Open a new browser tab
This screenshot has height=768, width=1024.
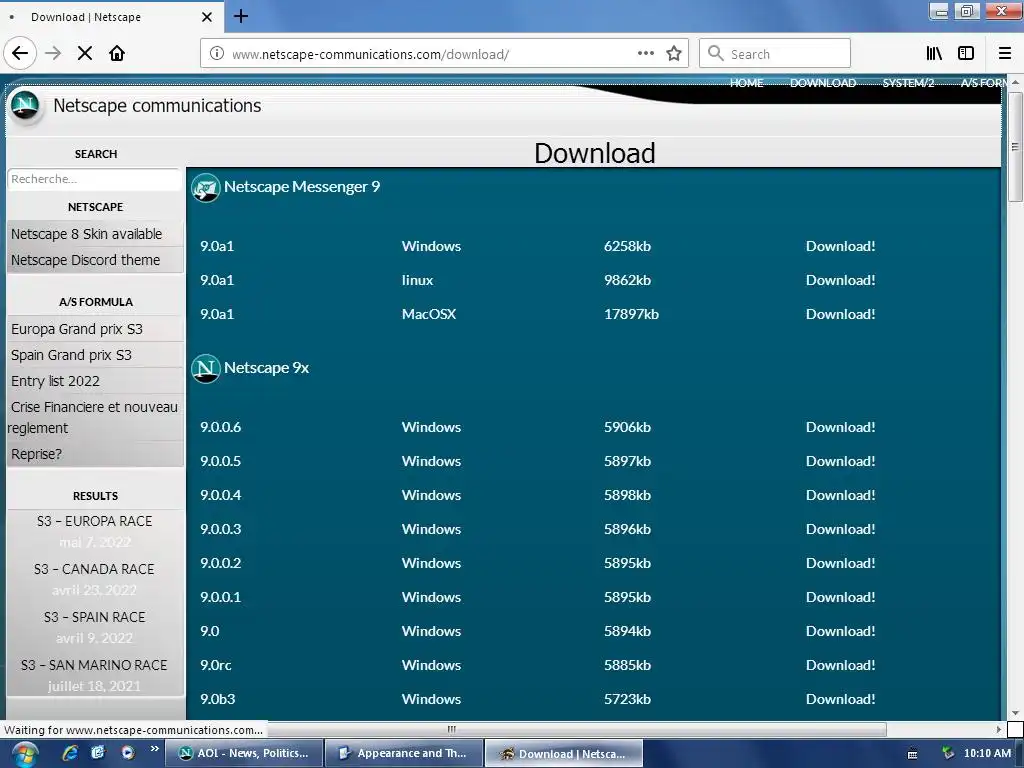point(241,16)
